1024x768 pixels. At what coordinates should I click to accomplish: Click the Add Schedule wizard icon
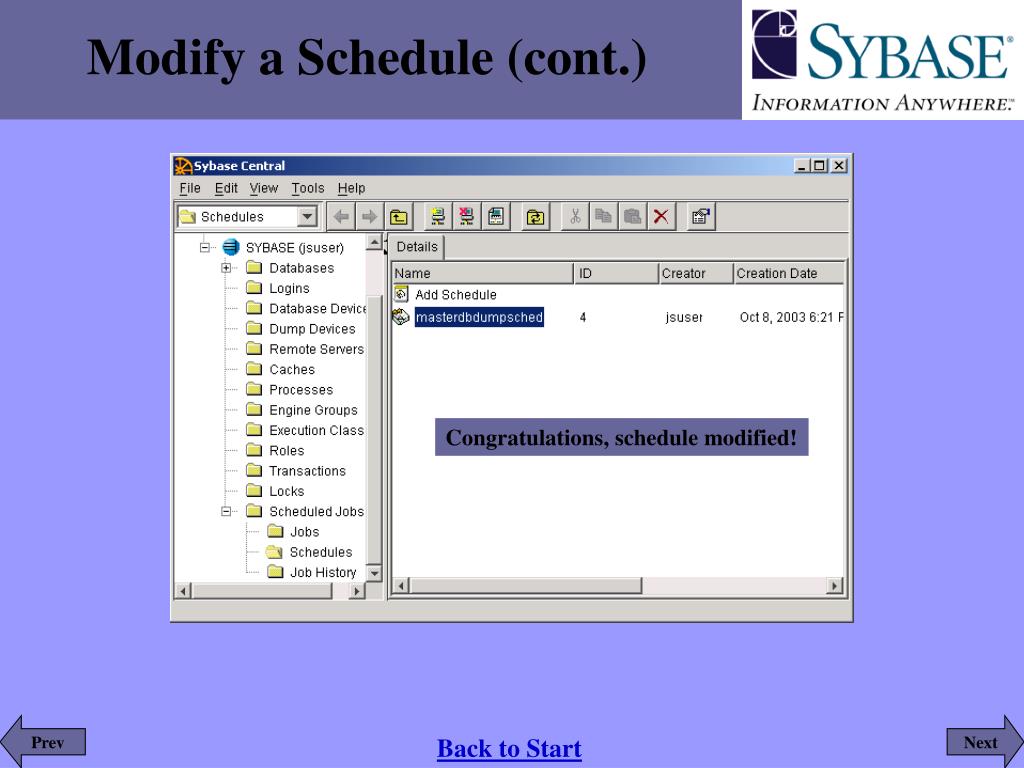pos(401,294)
